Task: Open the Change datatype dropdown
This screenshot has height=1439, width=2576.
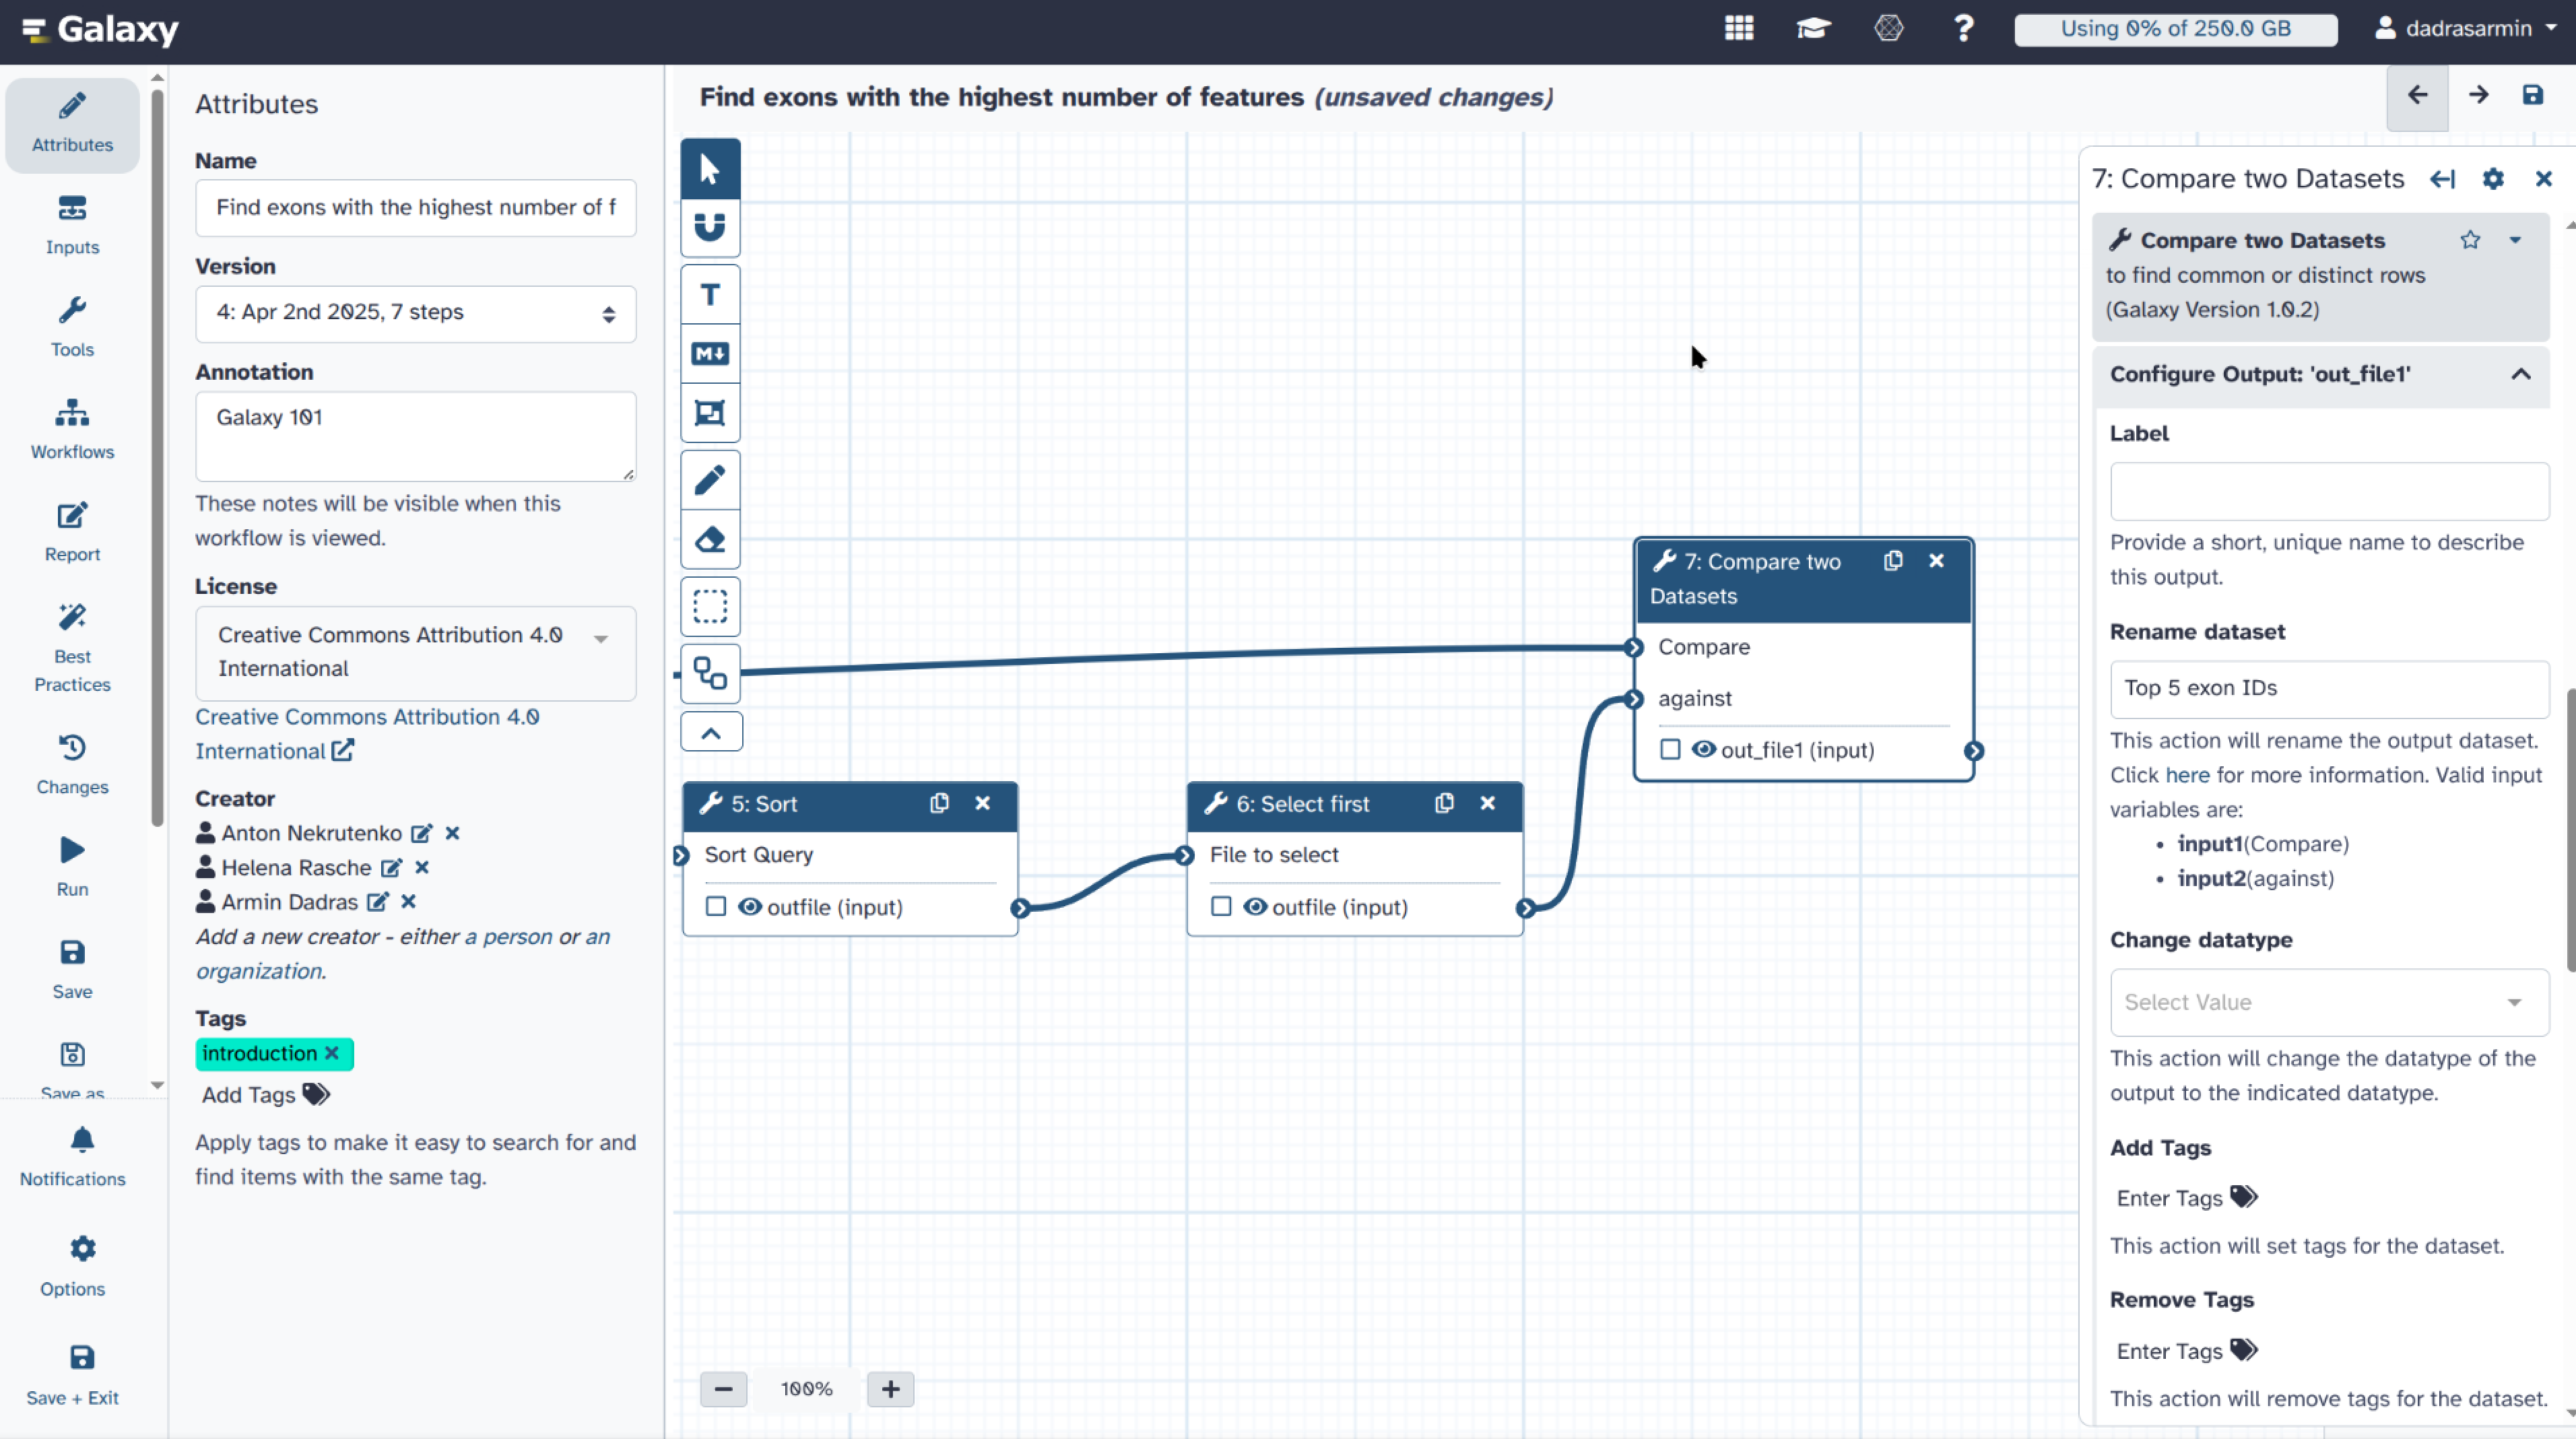Action: coord(2330,1002)
